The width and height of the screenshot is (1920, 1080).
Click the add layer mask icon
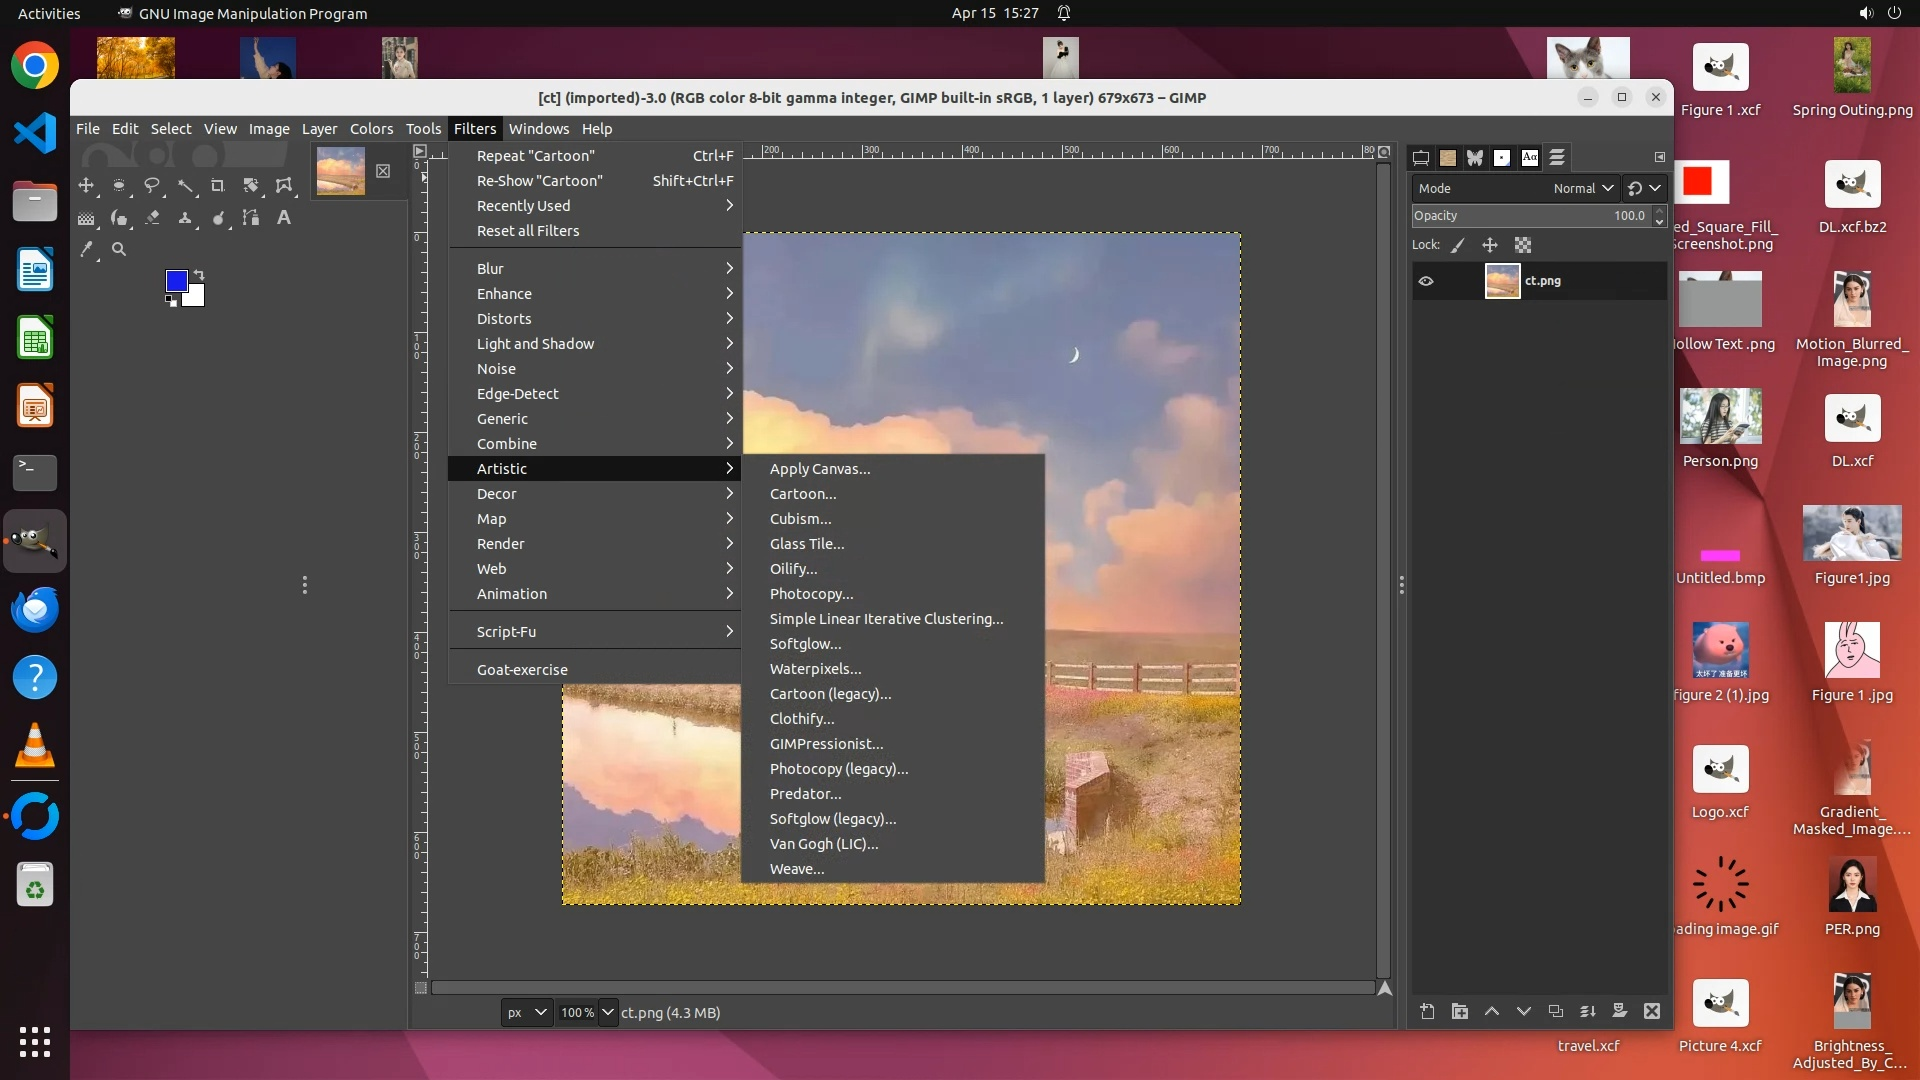pyautogui.click(x=1620, y=1012)
